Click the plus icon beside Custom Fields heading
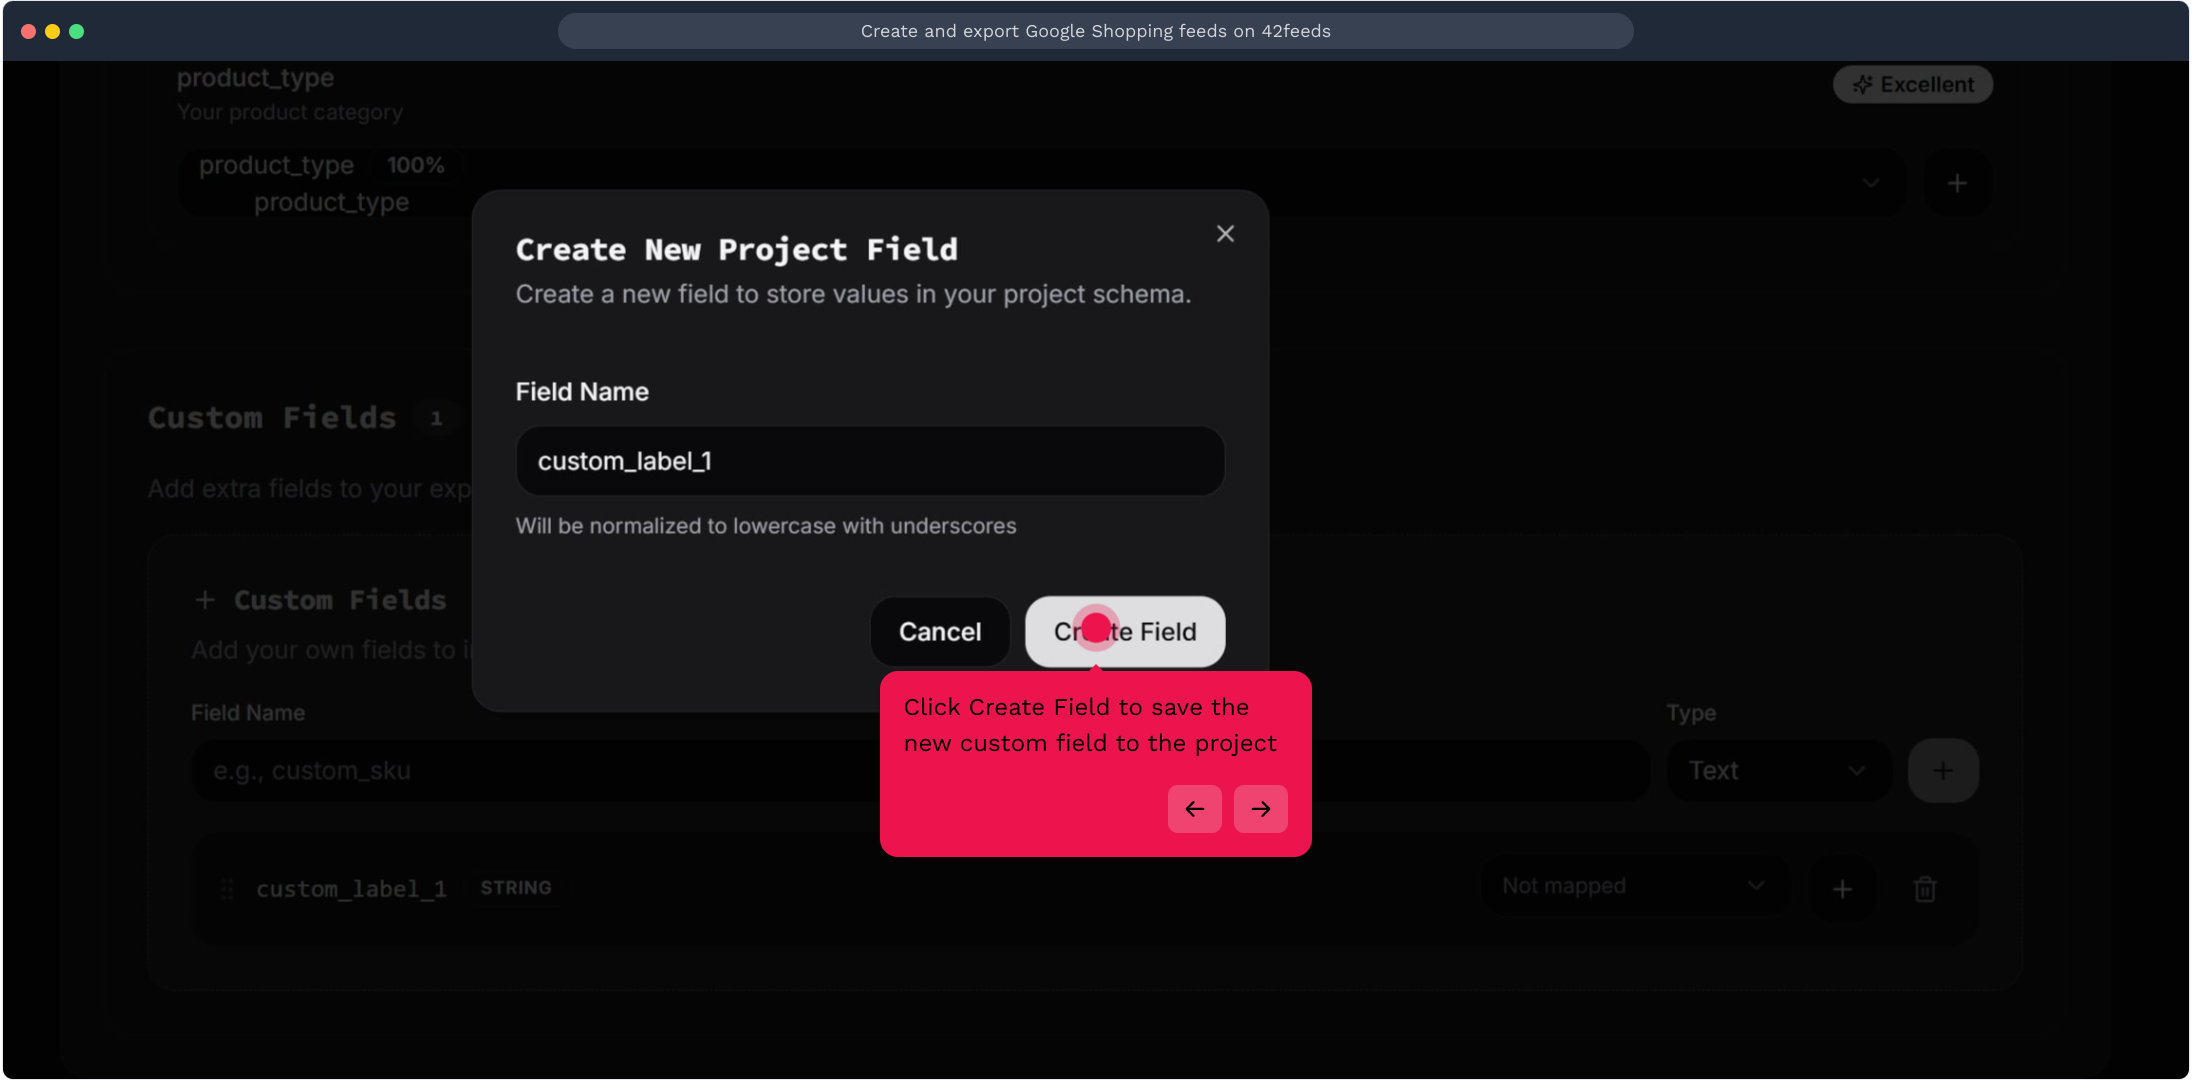 [x=205, y=600]
